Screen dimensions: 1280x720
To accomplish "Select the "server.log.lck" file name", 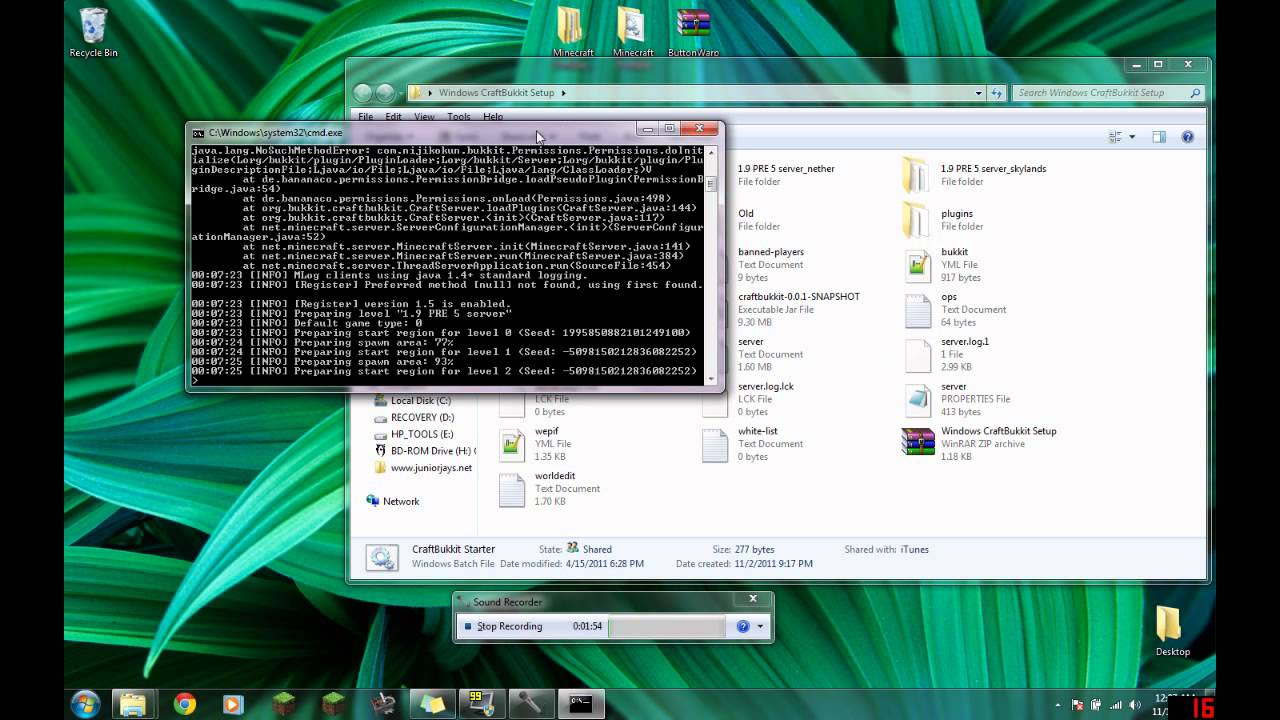I will point(766,387).
